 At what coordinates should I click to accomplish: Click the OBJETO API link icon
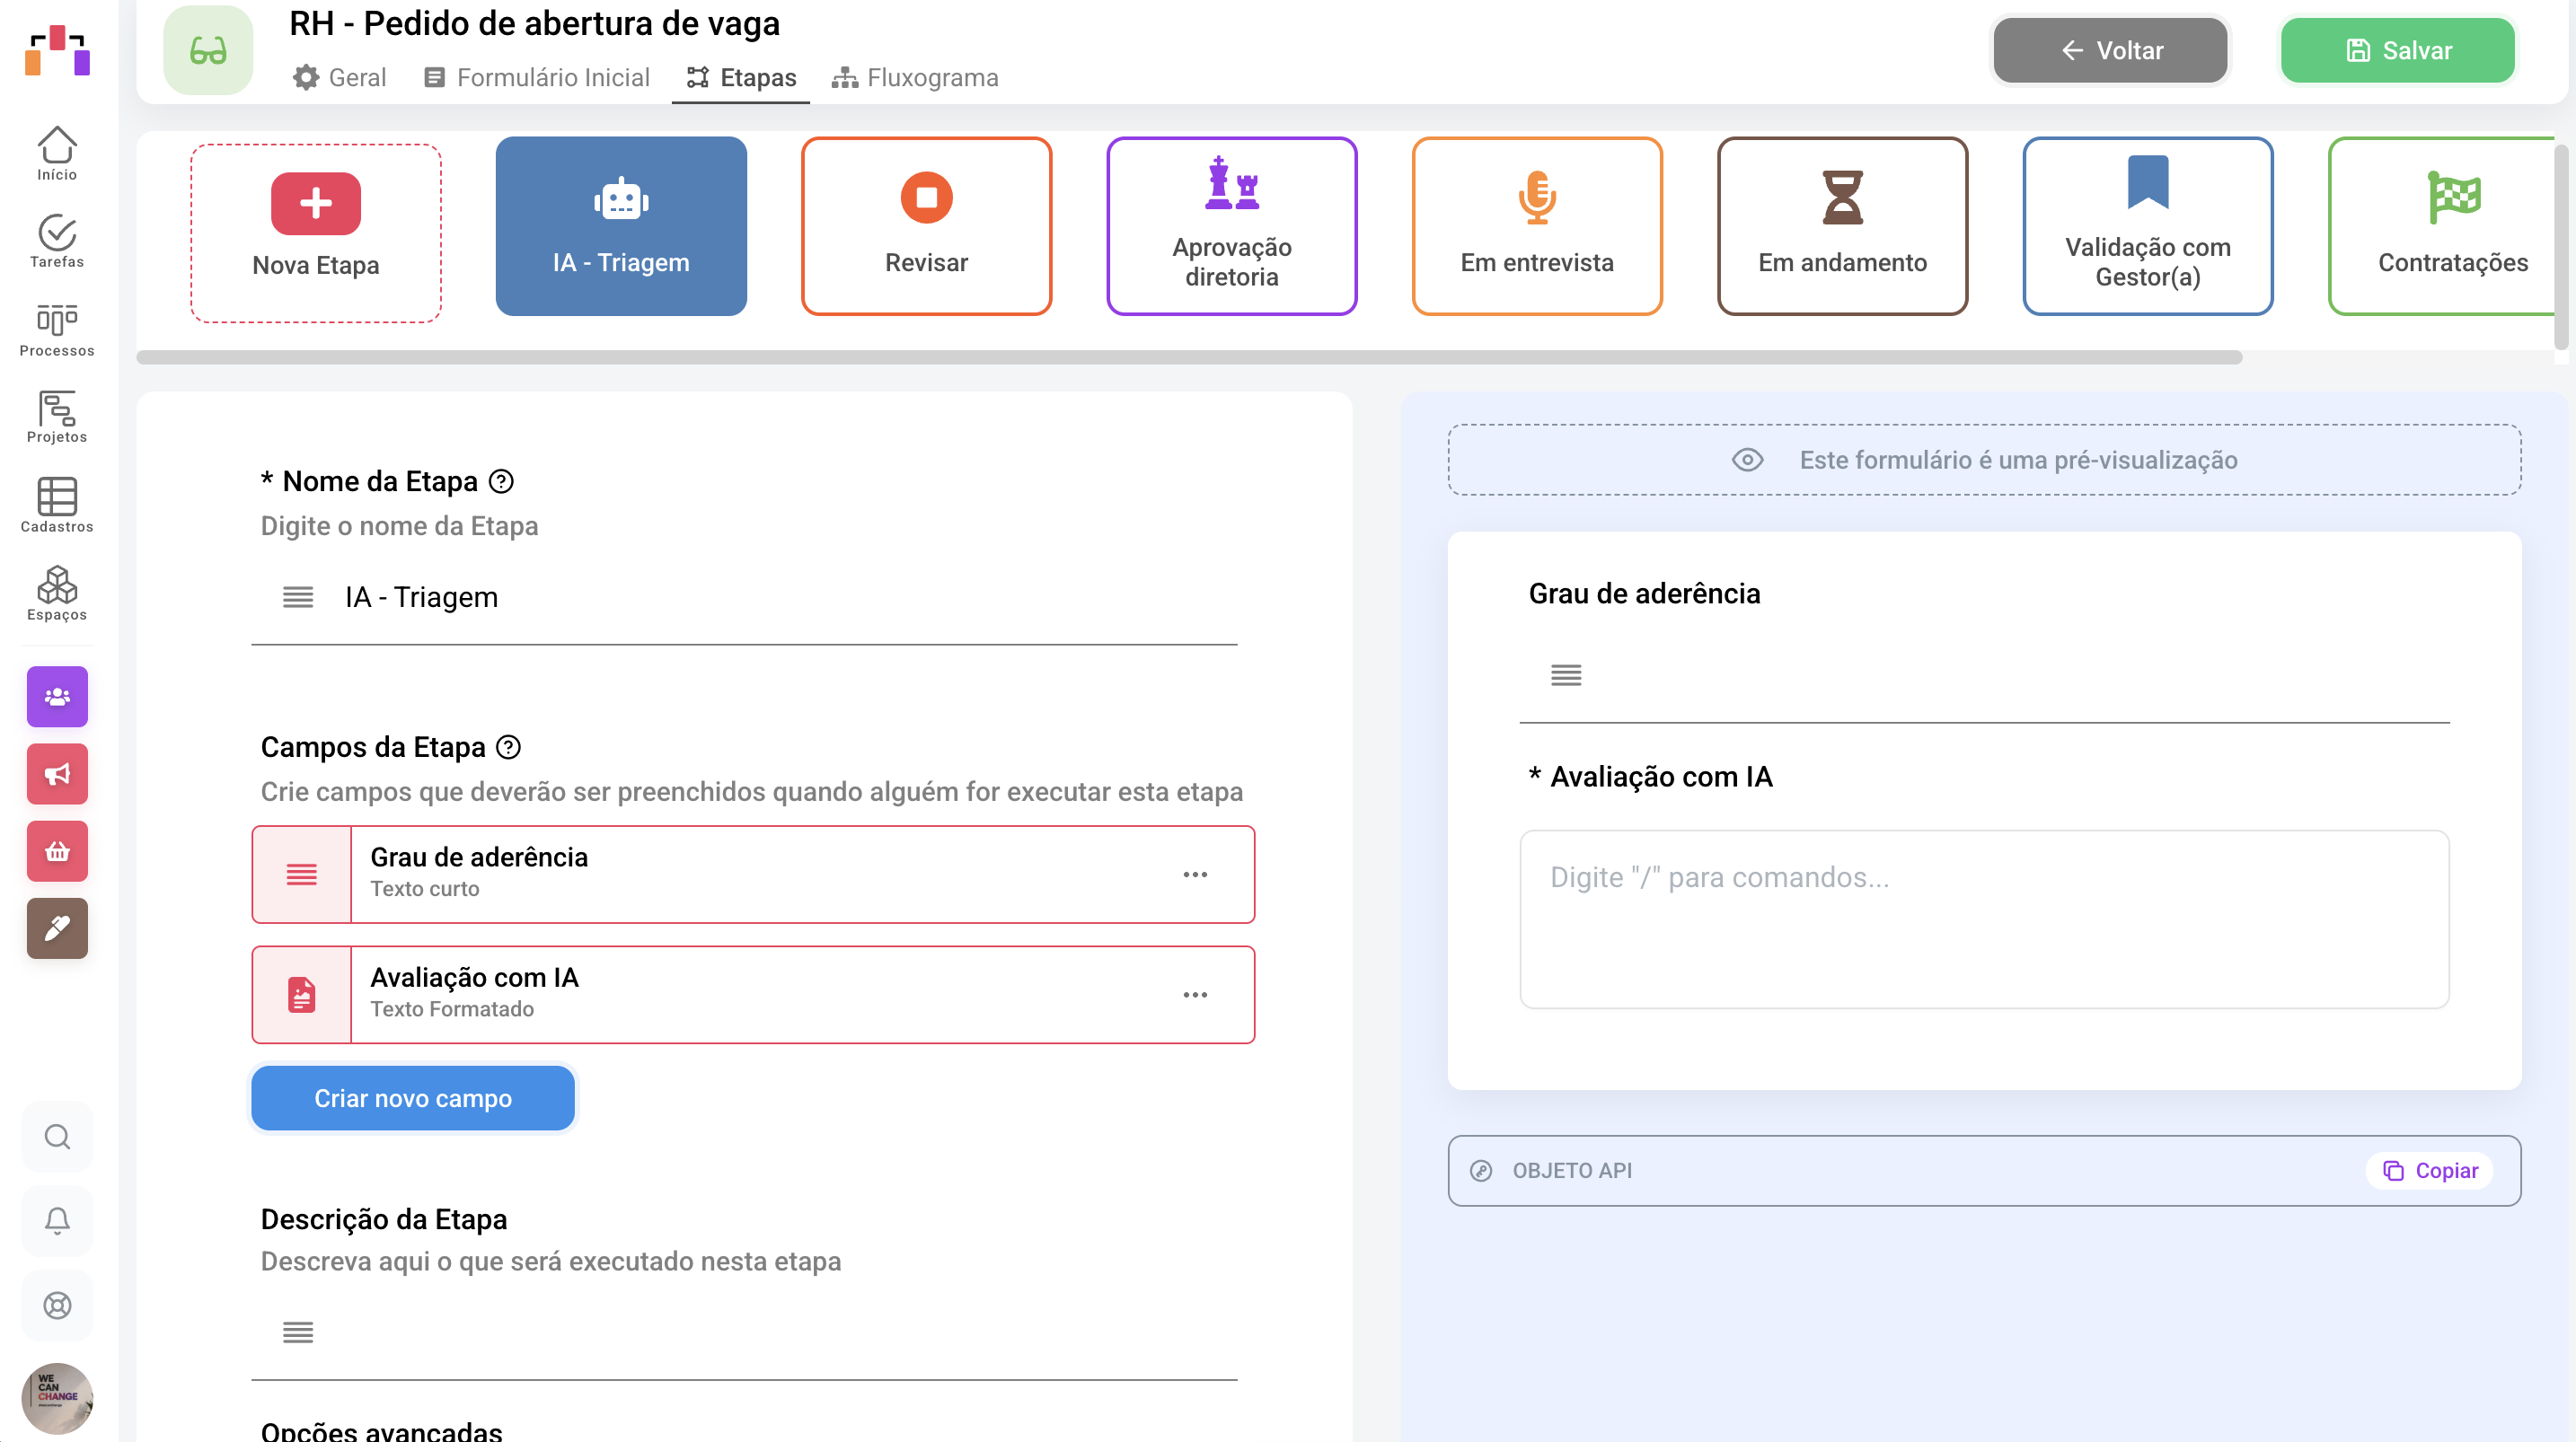[1481, 1170]
